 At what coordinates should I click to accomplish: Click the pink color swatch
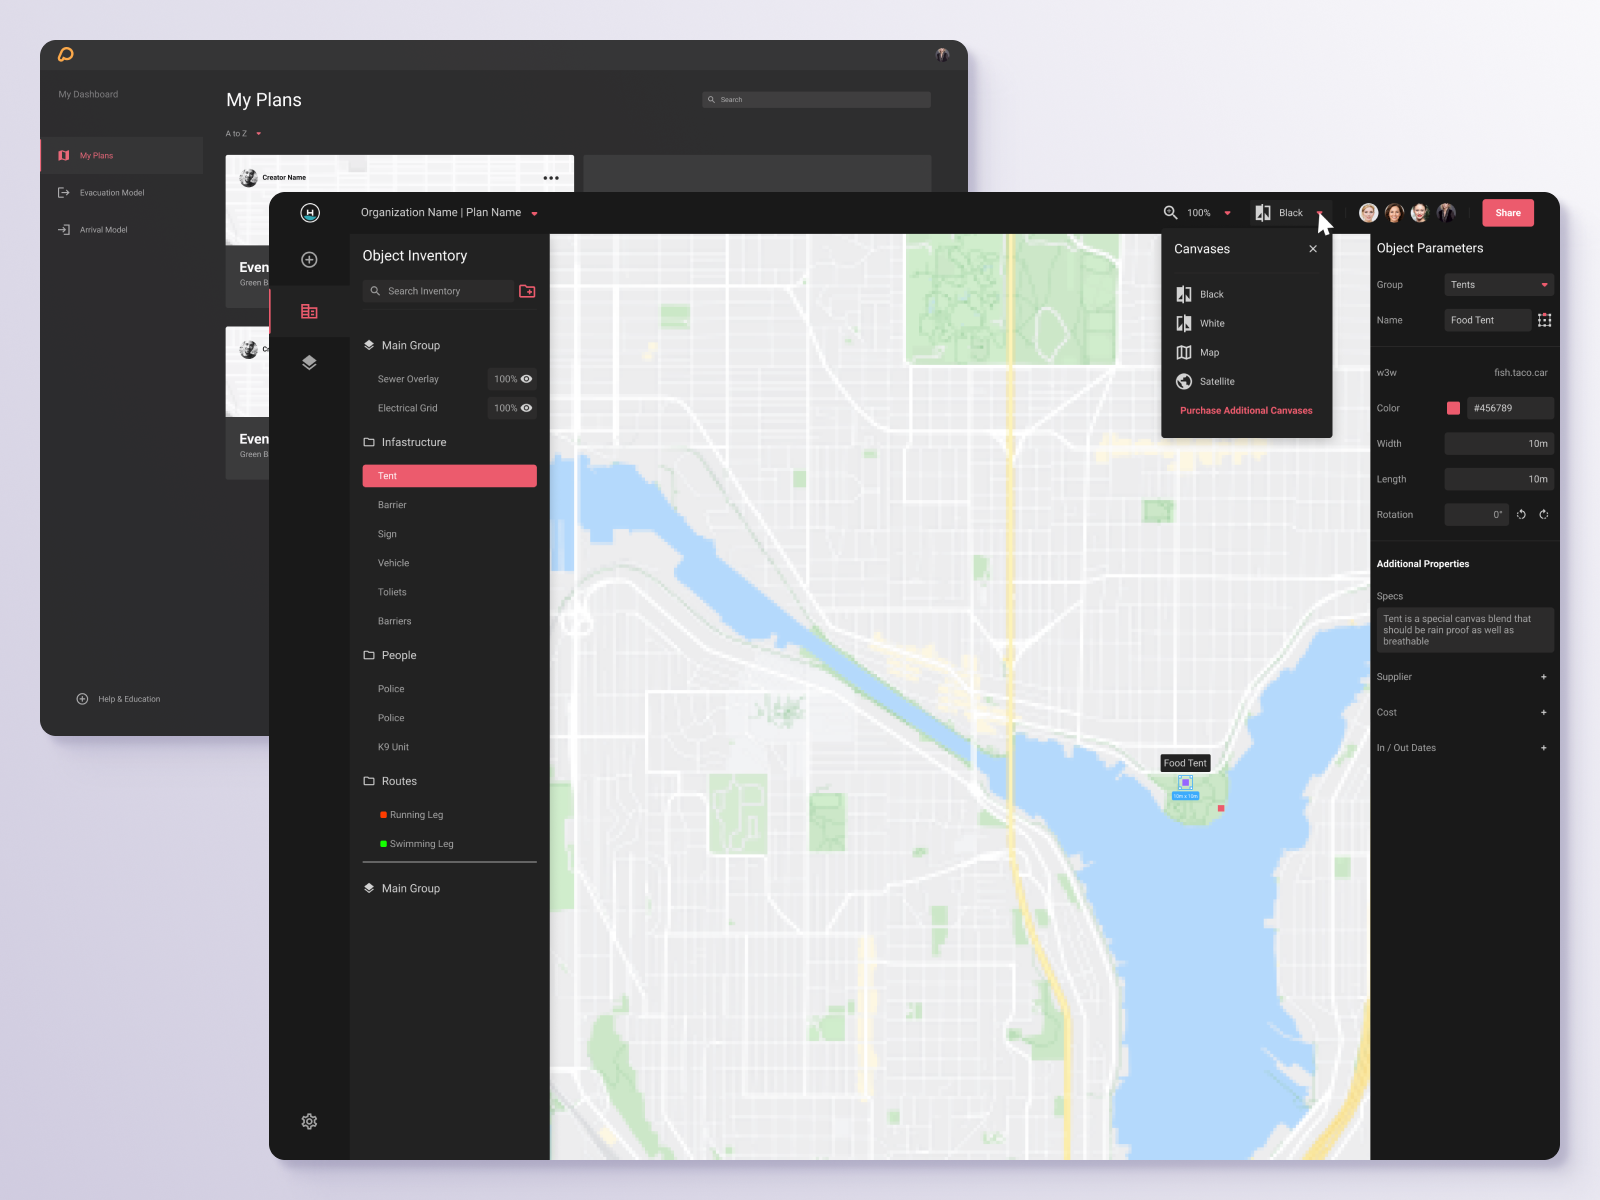(1453, 408)
